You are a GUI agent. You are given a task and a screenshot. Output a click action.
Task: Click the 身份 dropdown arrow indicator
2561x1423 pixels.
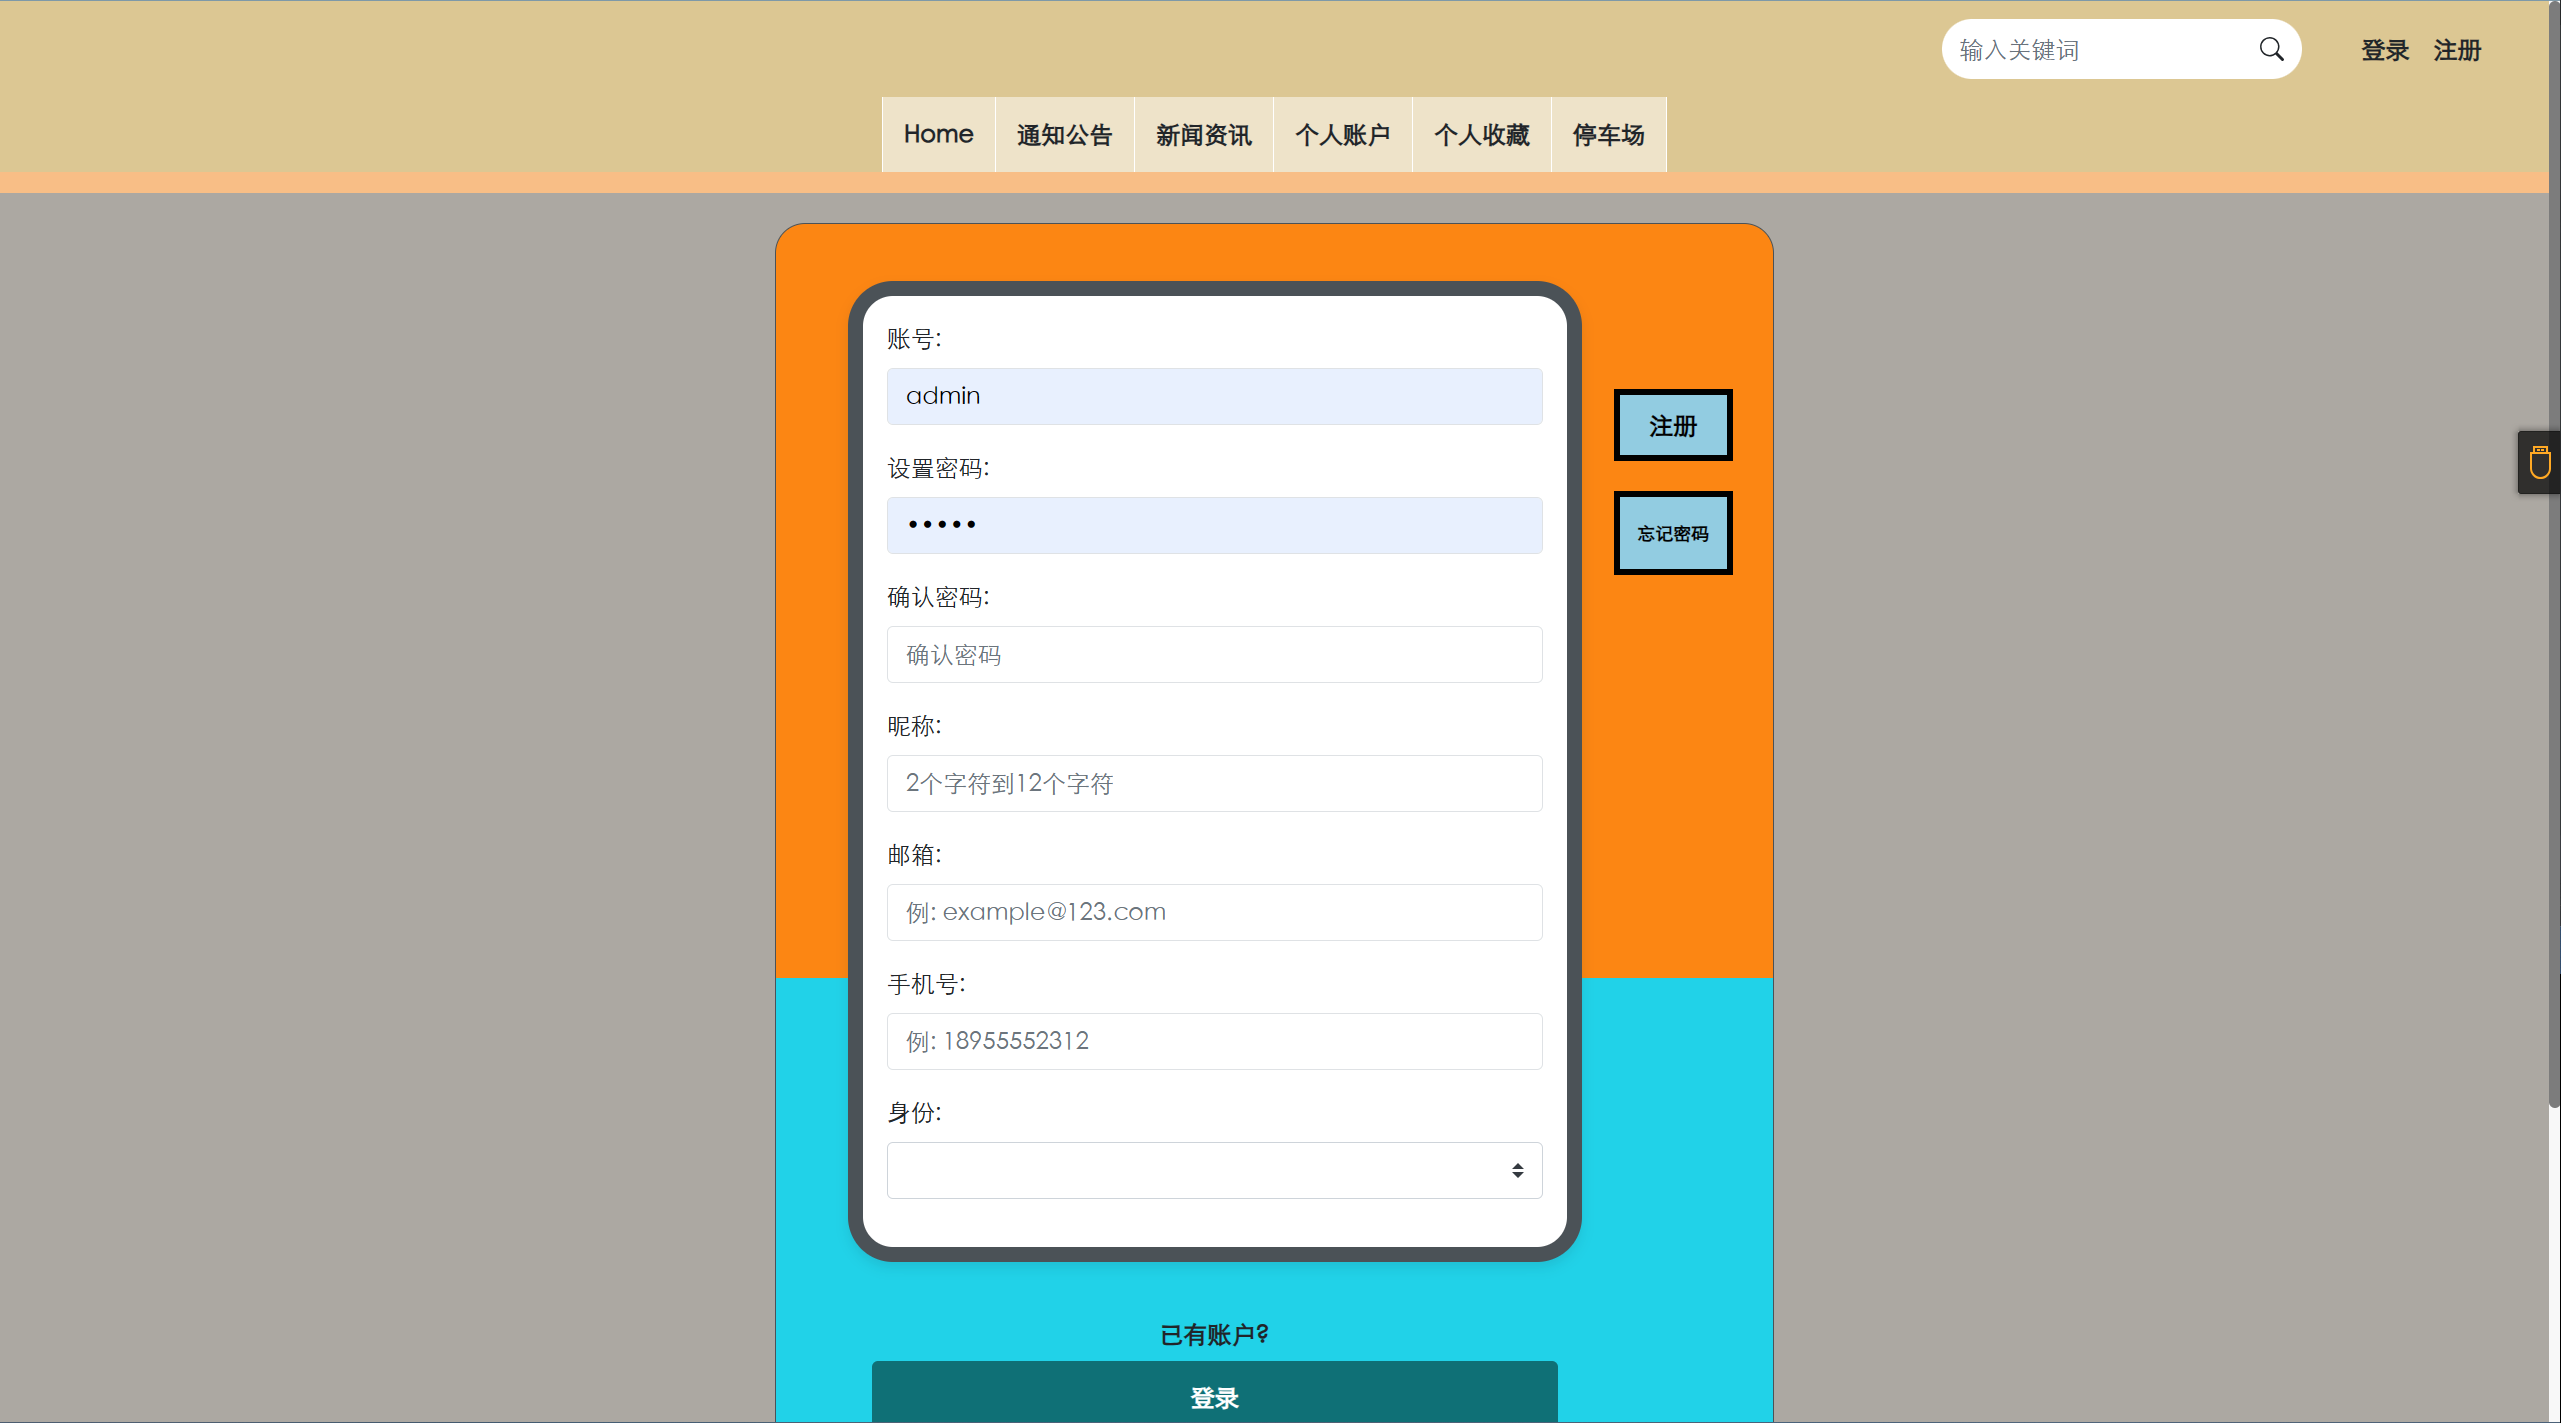click(x=1517, y=1170)
